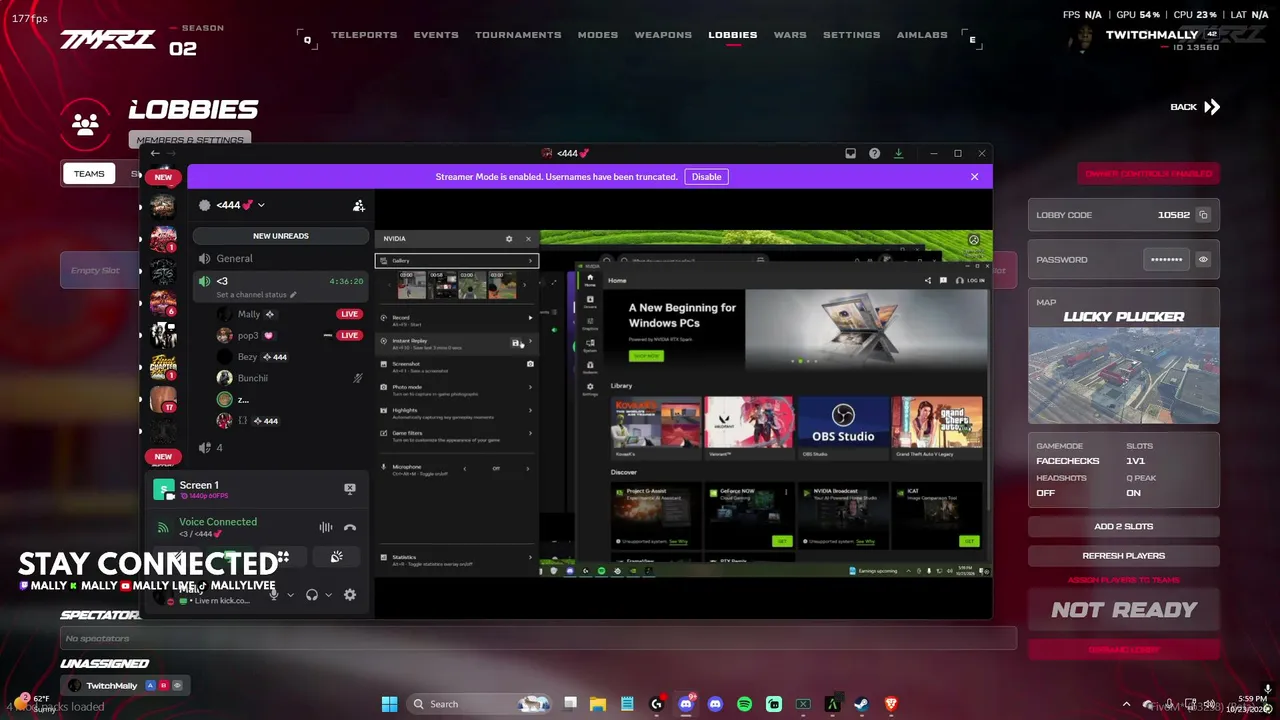
Task: Open the TELEPORTS menu tab
Action: pyautogui.click(x=364, y=35)
